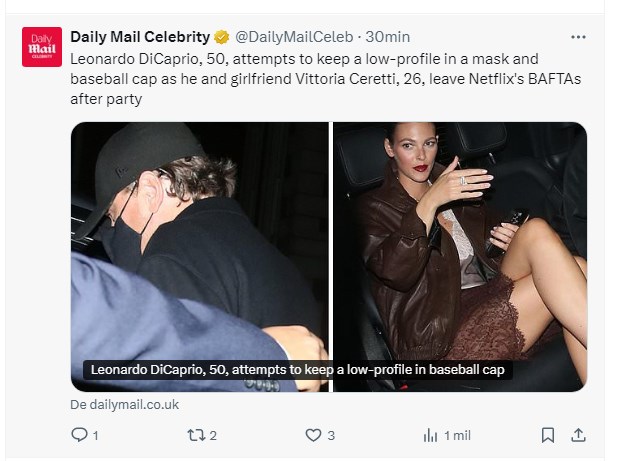Click the gold verified badge

click(220, 37)
